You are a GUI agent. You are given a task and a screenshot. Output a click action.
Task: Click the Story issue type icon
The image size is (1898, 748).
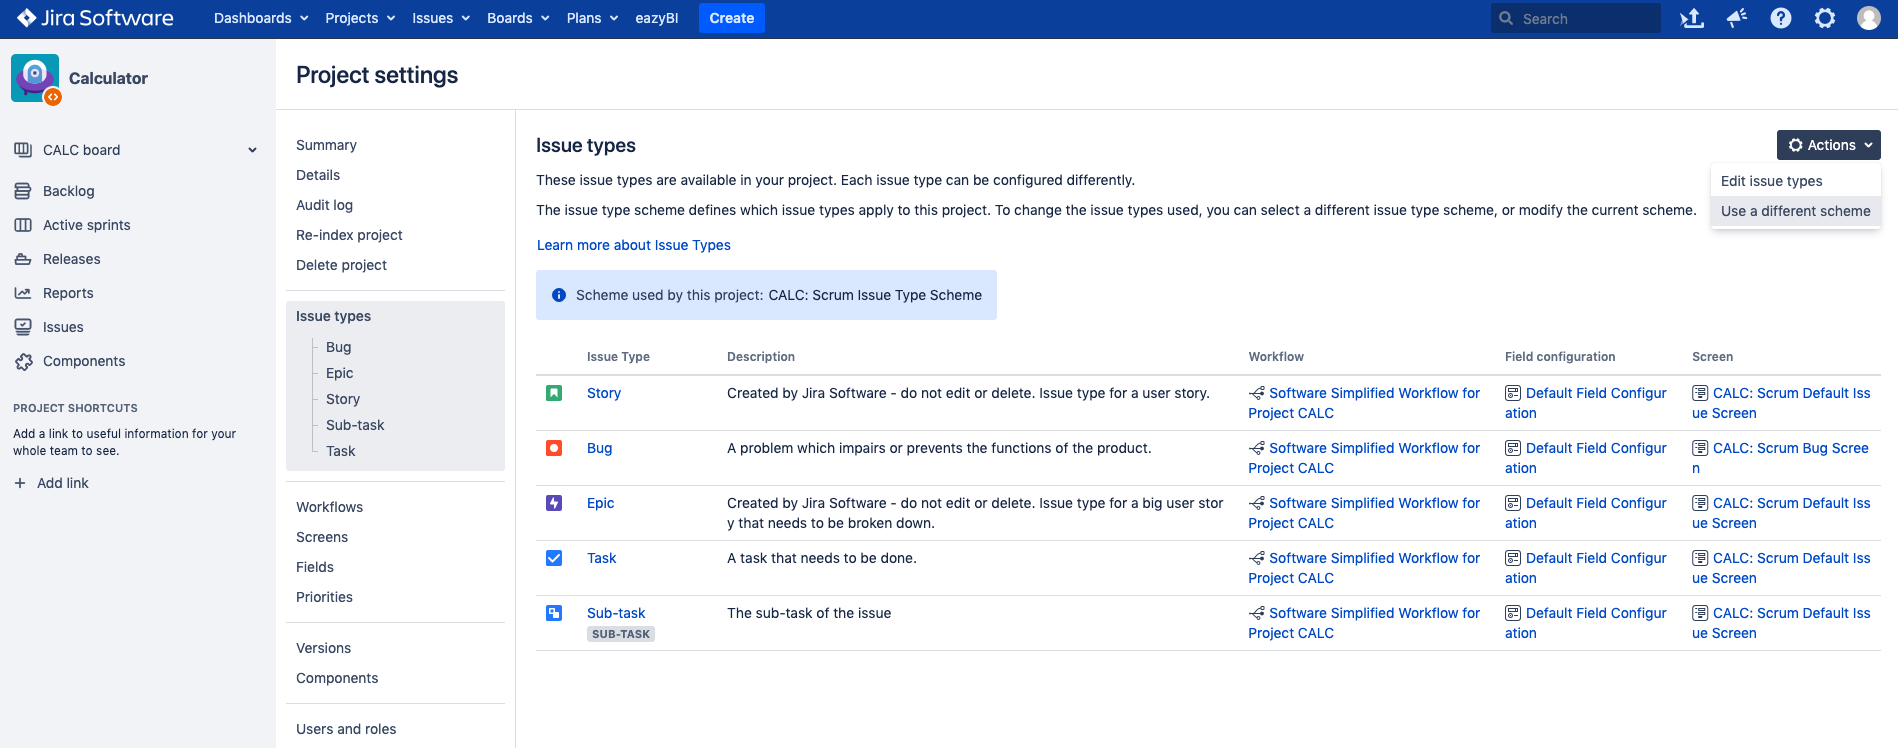click(554, 393)
